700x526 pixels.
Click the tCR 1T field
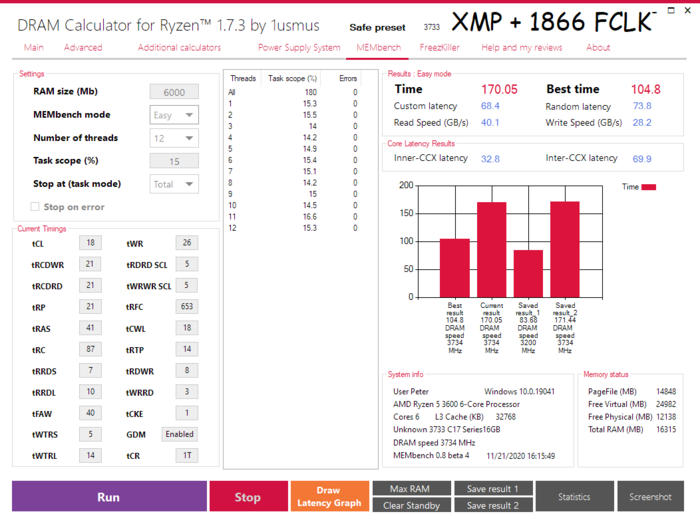pyautogui.click(x=187, y=455)
